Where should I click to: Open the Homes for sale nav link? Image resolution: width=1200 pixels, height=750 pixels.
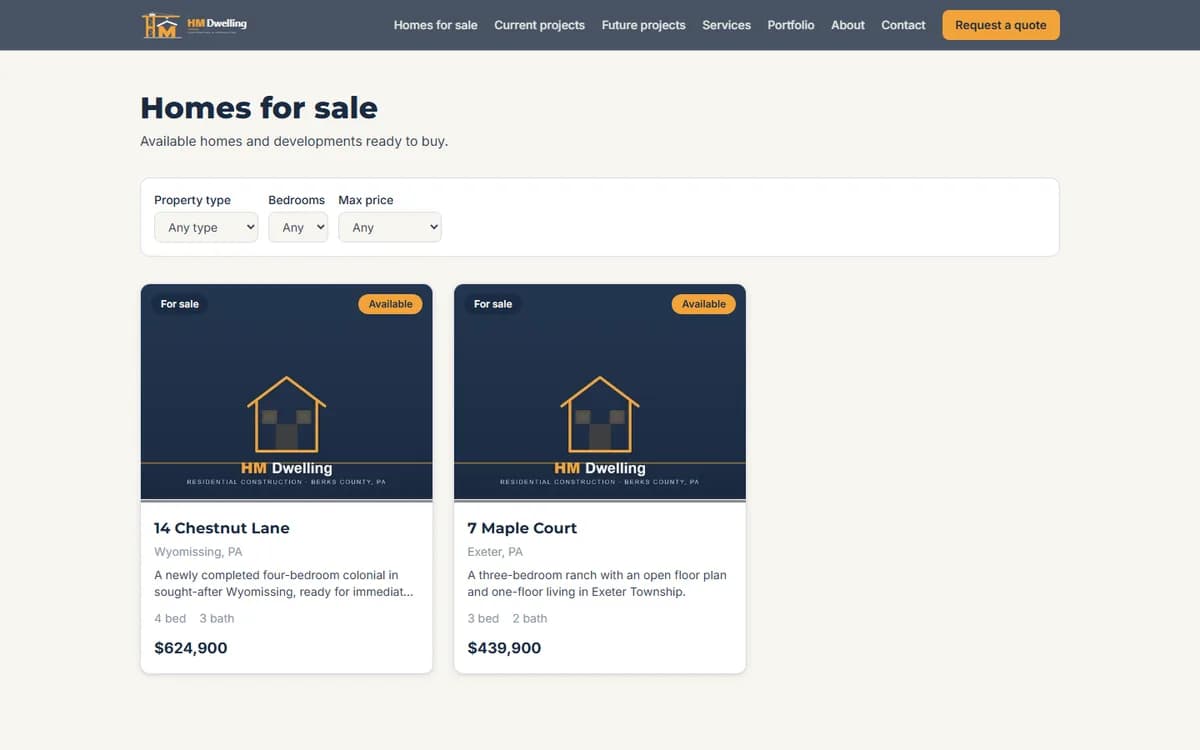tap(435, 25)
